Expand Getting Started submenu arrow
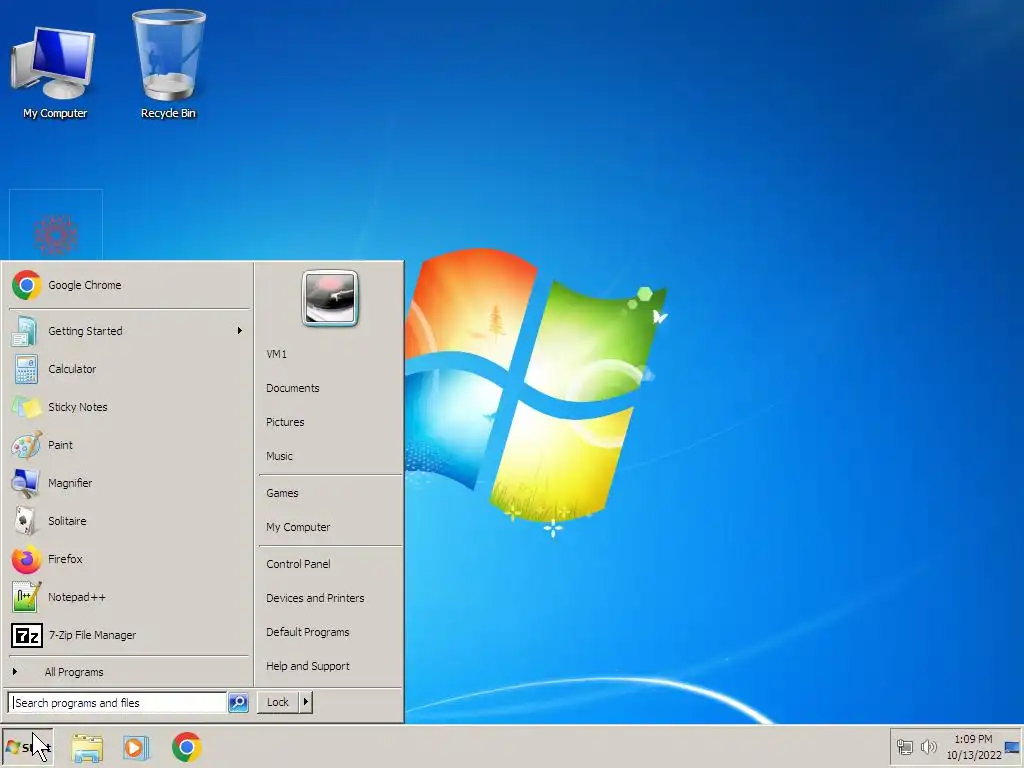 pyautogui.click(x=240, y=331)
